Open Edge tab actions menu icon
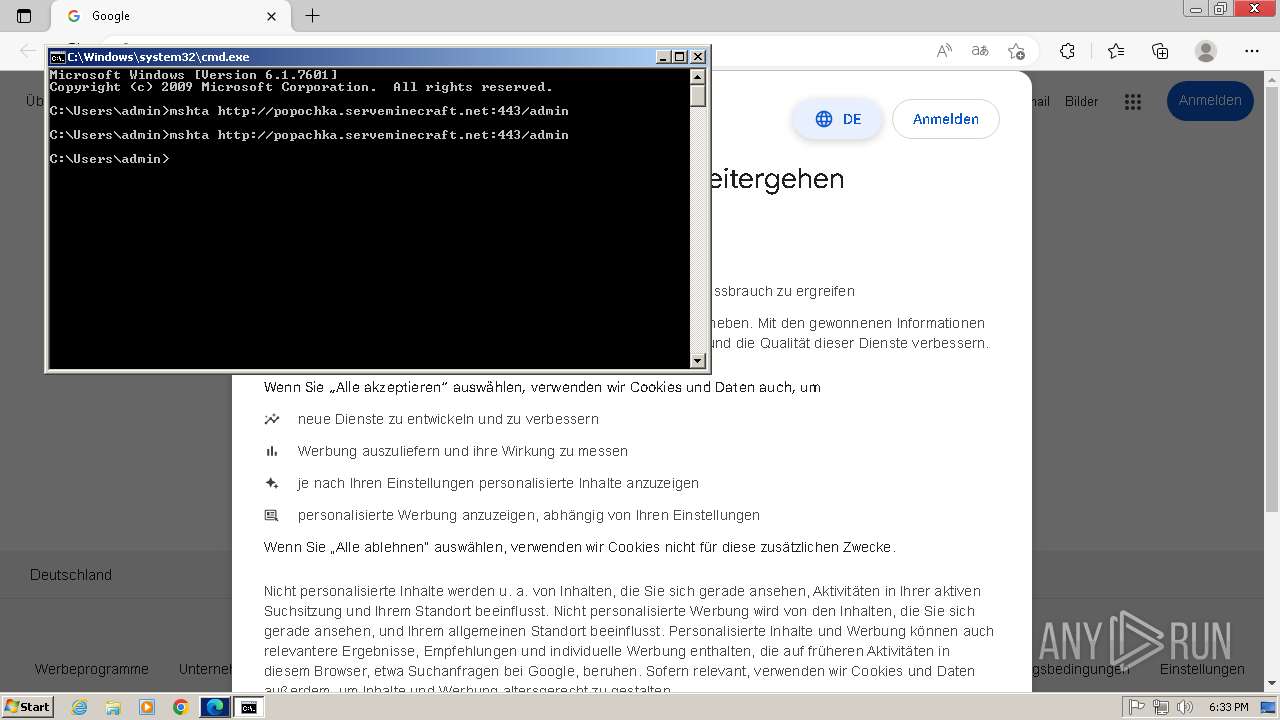The width and height of the screenshot is (1280, 720). tap(24, 16)
